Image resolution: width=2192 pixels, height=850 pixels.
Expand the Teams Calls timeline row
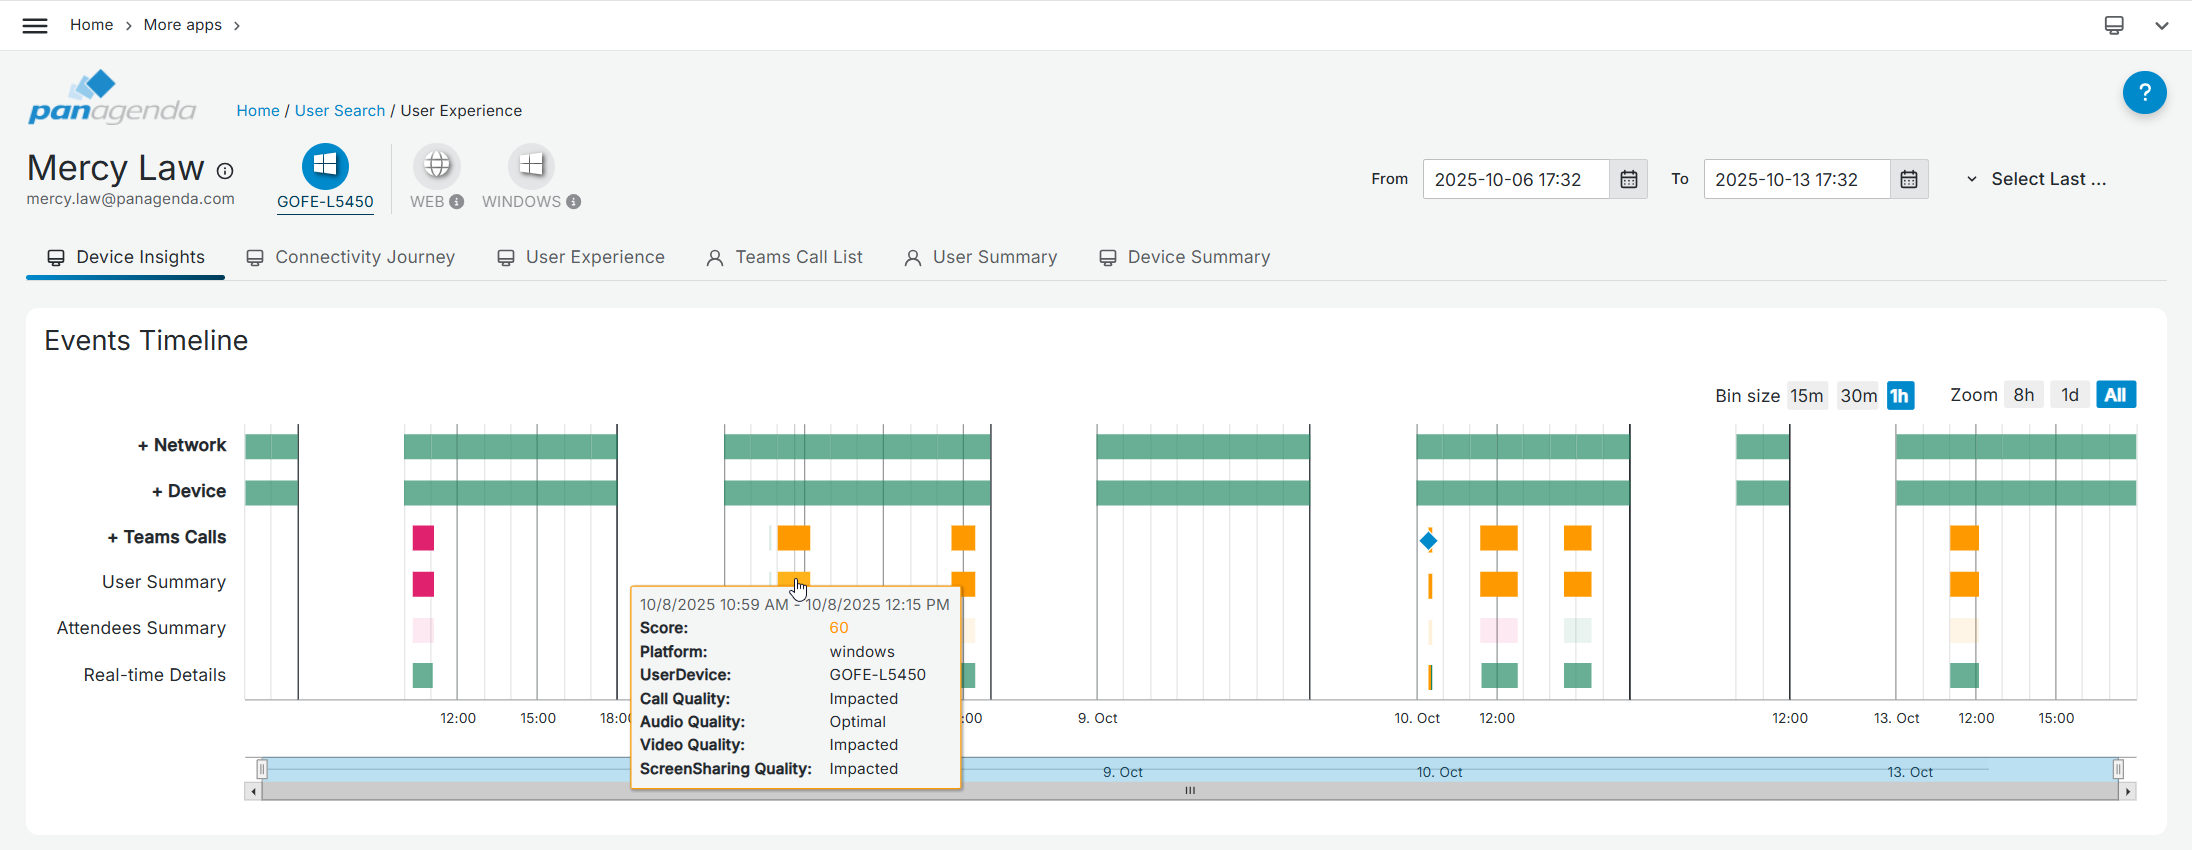[167, 537]
